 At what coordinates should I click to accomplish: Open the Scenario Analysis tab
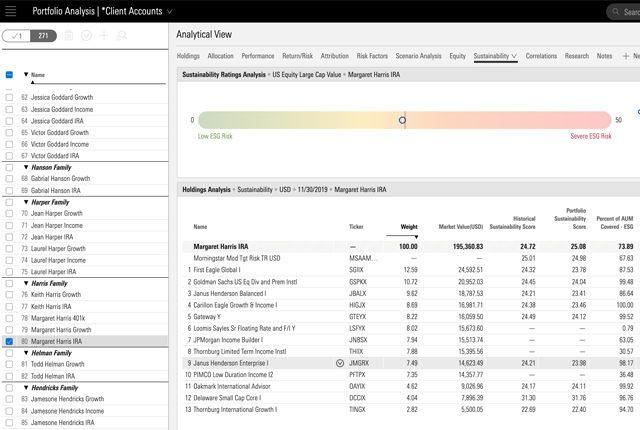point(418,57)
